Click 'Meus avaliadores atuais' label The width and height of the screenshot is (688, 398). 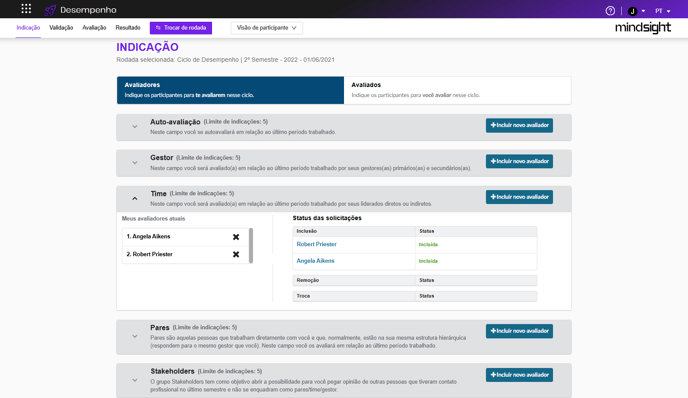[x=153, y=219]
